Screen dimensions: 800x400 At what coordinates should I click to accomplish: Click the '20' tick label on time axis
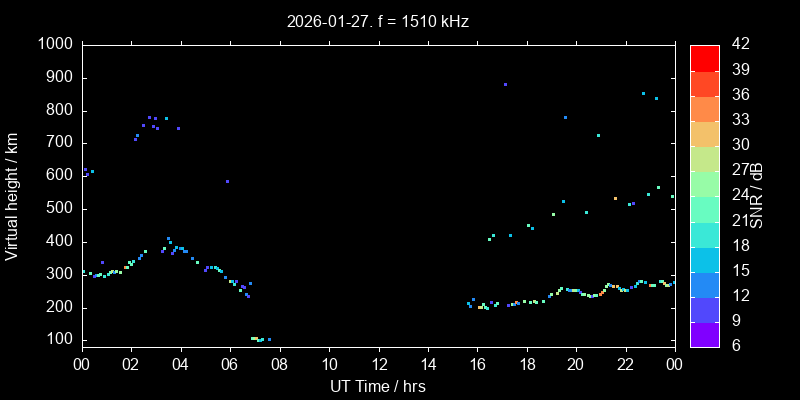point(576,364)
